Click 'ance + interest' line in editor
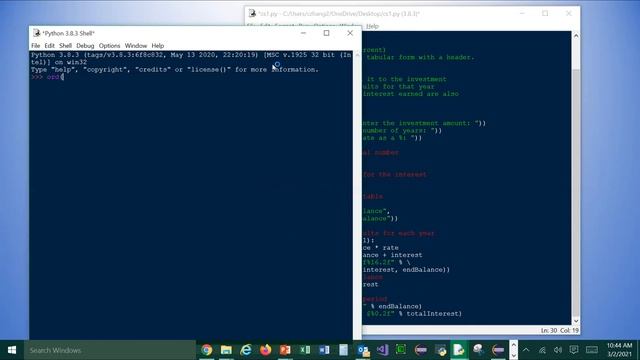This screenshot has height=360, width=640. point(392,255)
